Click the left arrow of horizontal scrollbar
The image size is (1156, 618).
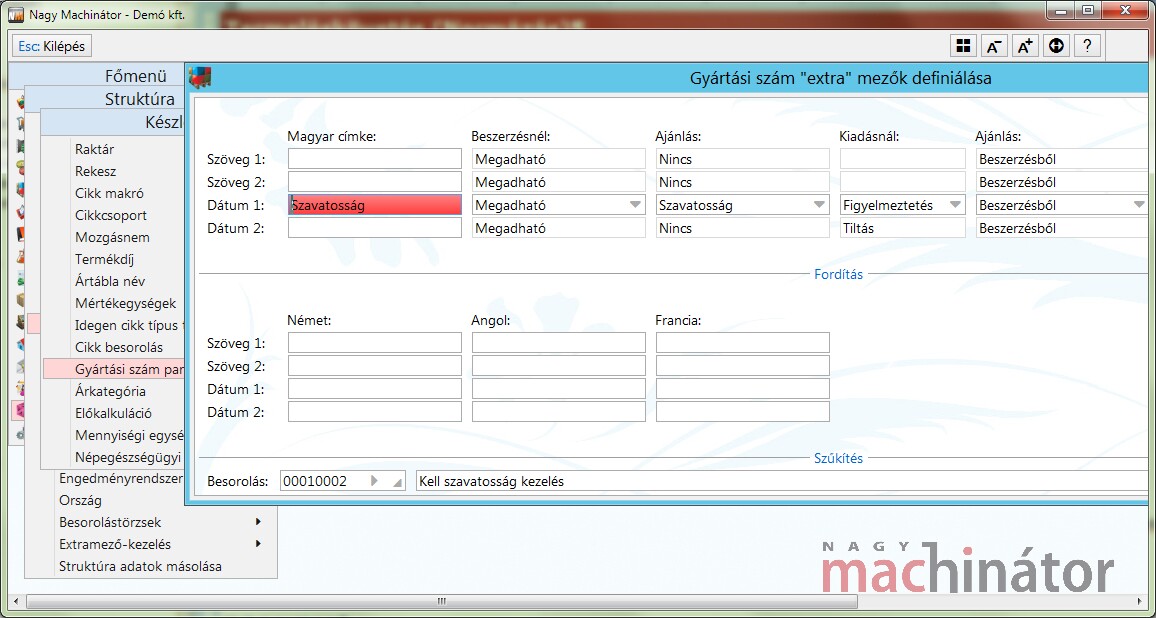tap(16, 600)
